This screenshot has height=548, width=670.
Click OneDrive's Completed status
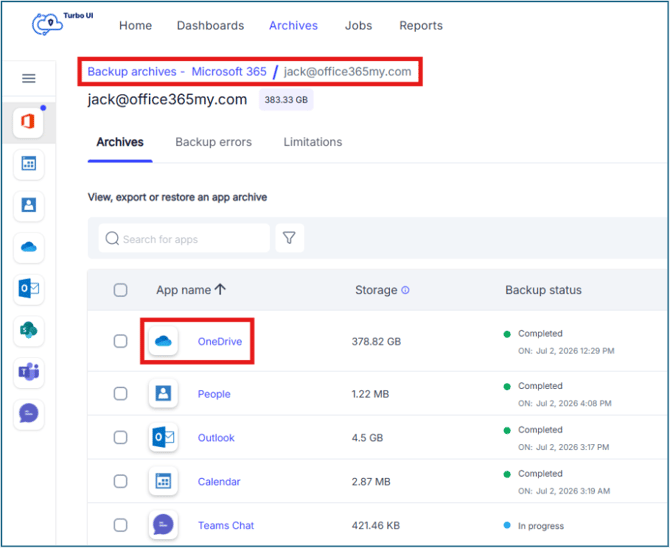click(x=540, y=333)
